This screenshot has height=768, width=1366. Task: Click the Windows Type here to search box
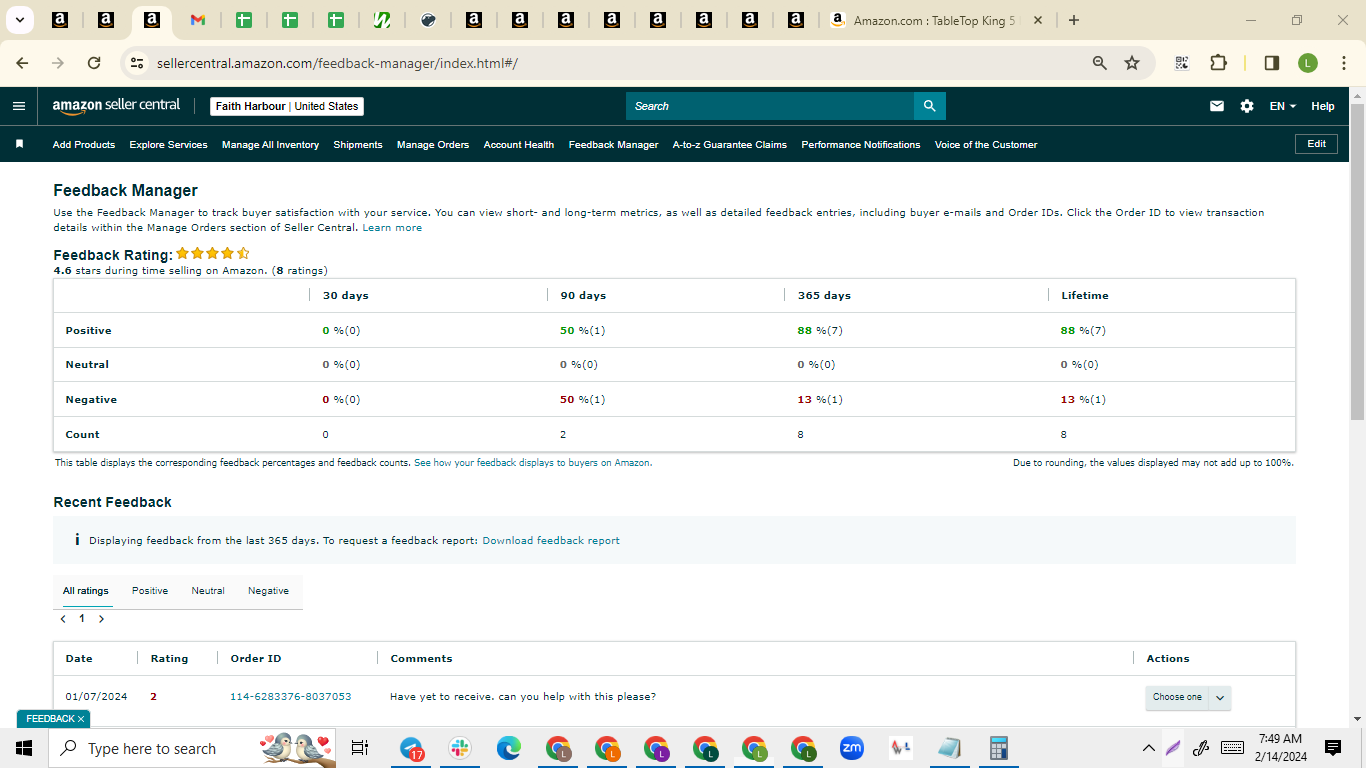pyautogui.click(x=190, y=748)
